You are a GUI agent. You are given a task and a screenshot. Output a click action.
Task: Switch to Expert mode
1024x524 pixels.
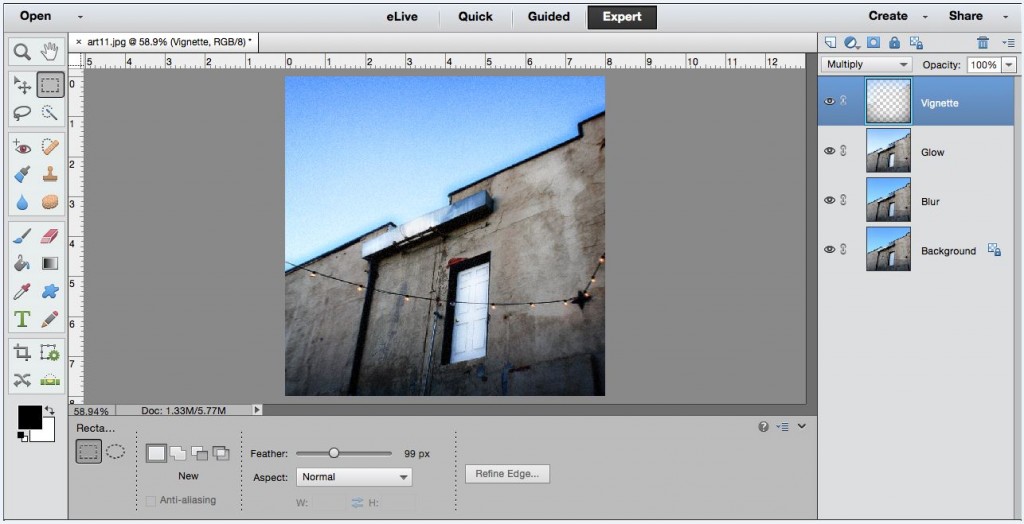point(622,17)
